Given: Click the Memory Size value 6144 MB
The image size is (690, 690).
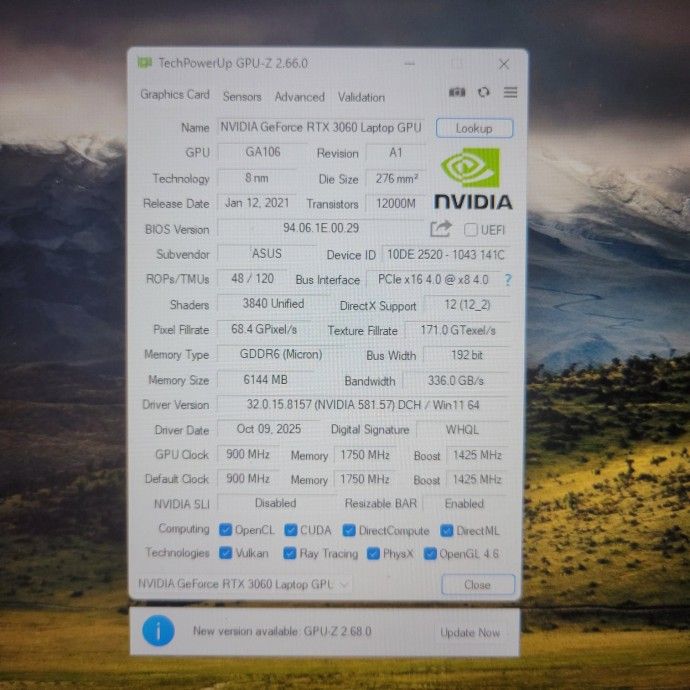Looking at the screenshot, I should click(265, 379).
